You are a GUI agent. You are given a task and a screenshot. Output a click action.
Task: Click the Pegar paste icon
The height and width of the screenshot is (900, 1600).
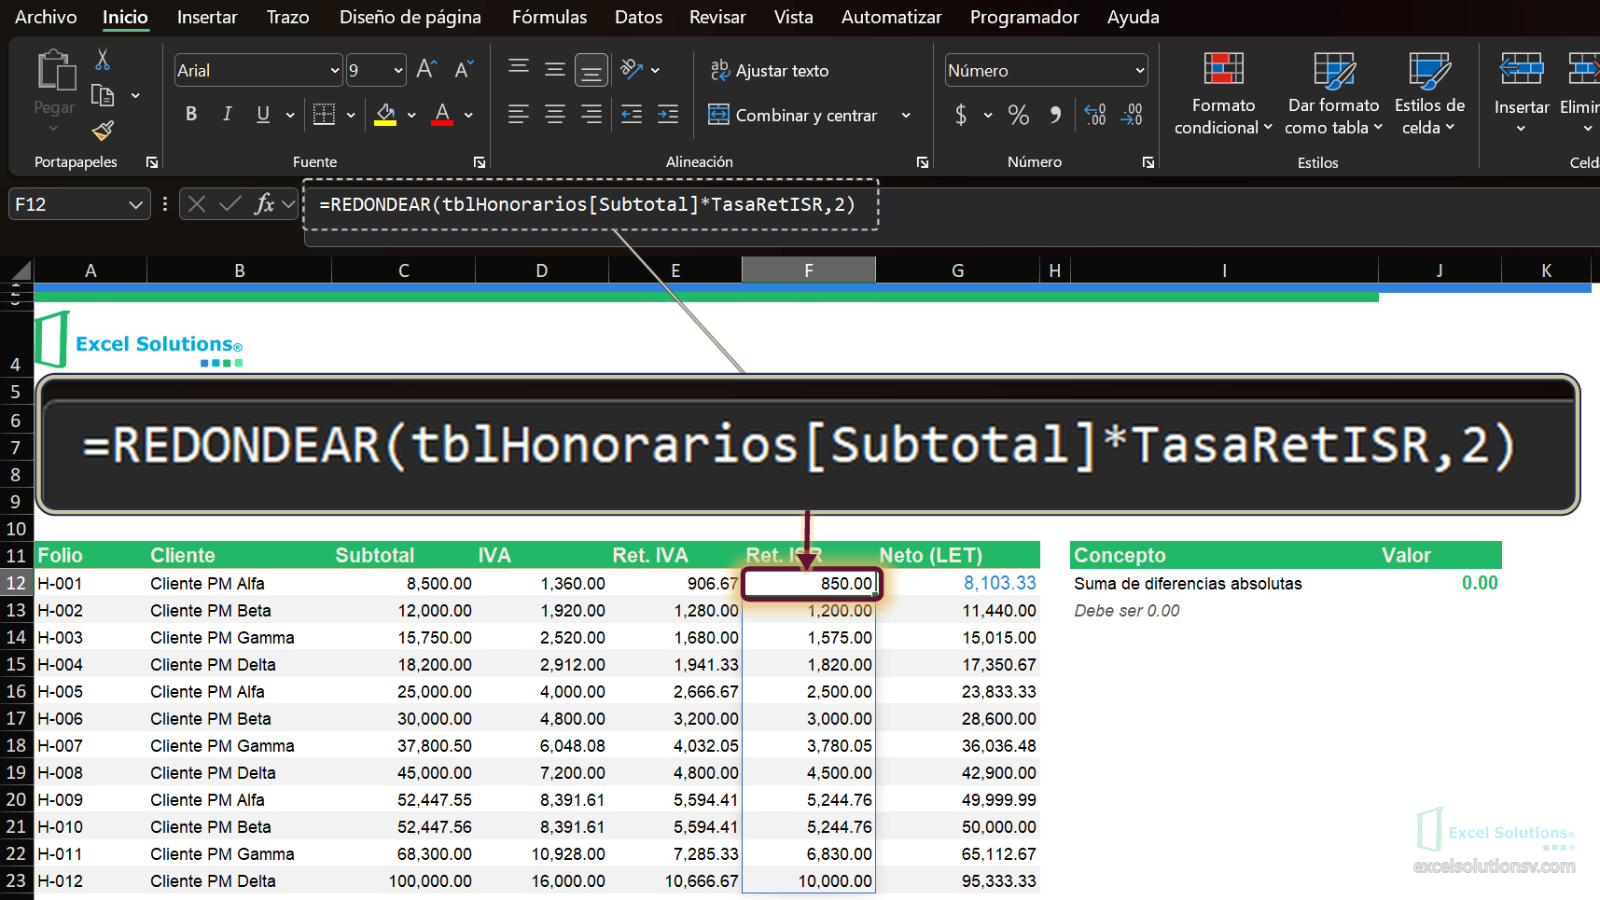pyautogui.click(x=55, y=71)
